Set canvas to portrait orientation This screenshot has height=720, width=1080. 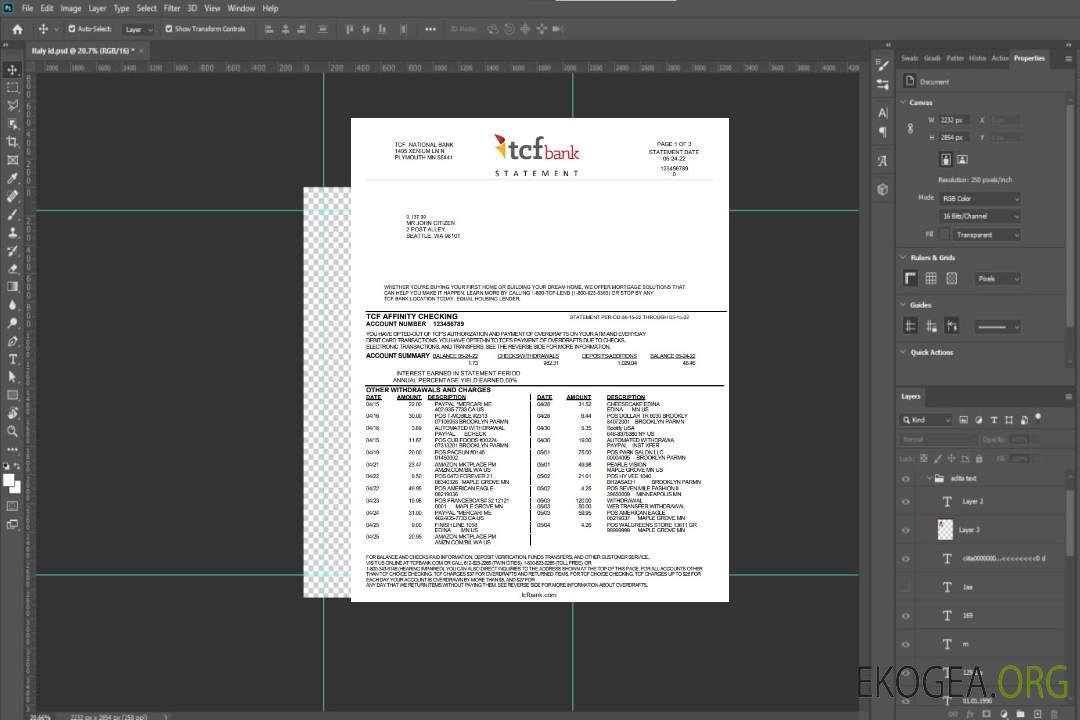tap(946, 159)
